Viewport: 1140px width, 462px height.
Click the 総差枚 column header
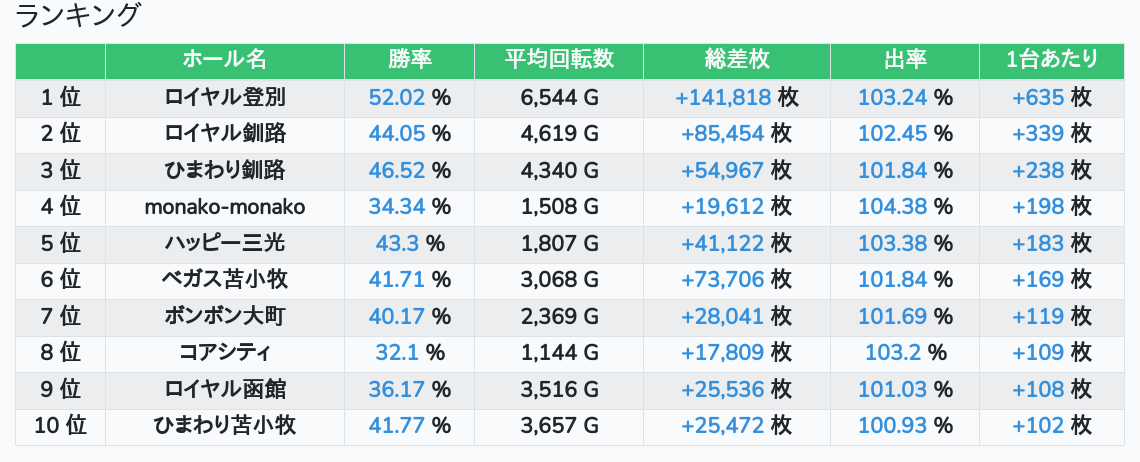coord(736,60)
